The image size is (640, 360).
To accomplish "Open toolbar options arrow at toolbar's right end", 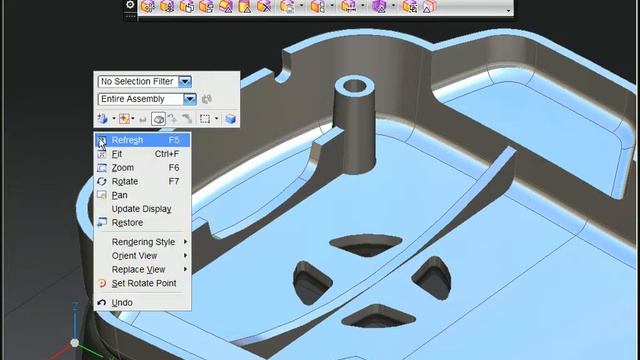I will click(508, 11).
